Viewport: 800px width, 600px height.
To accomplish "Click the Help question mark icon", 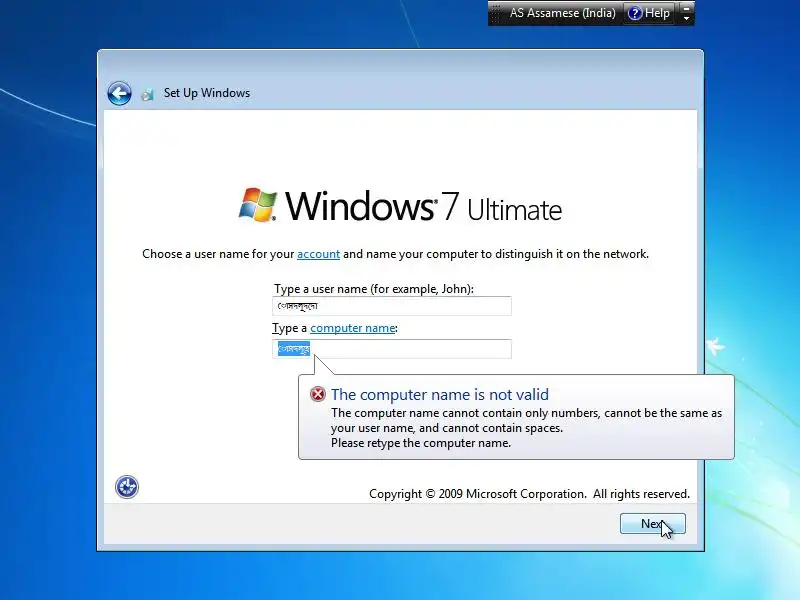I will point(635,13).
